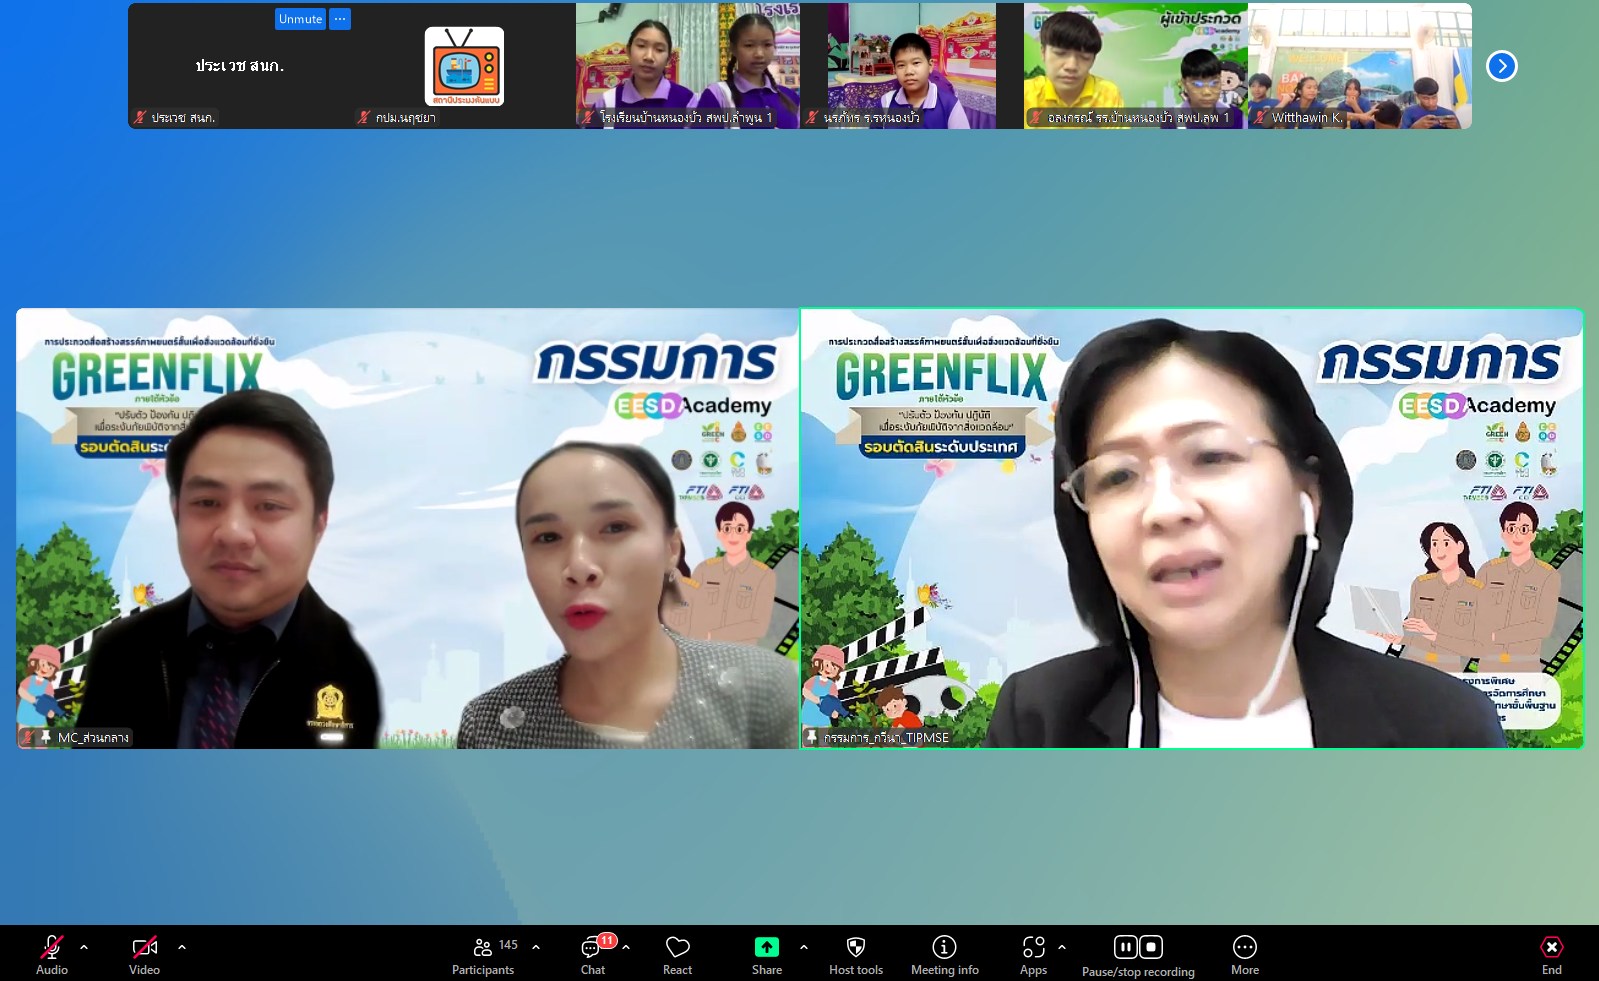The image size is (1599, 981).
Task: Open the Apps icon
Action: [x=1033, y=947]
